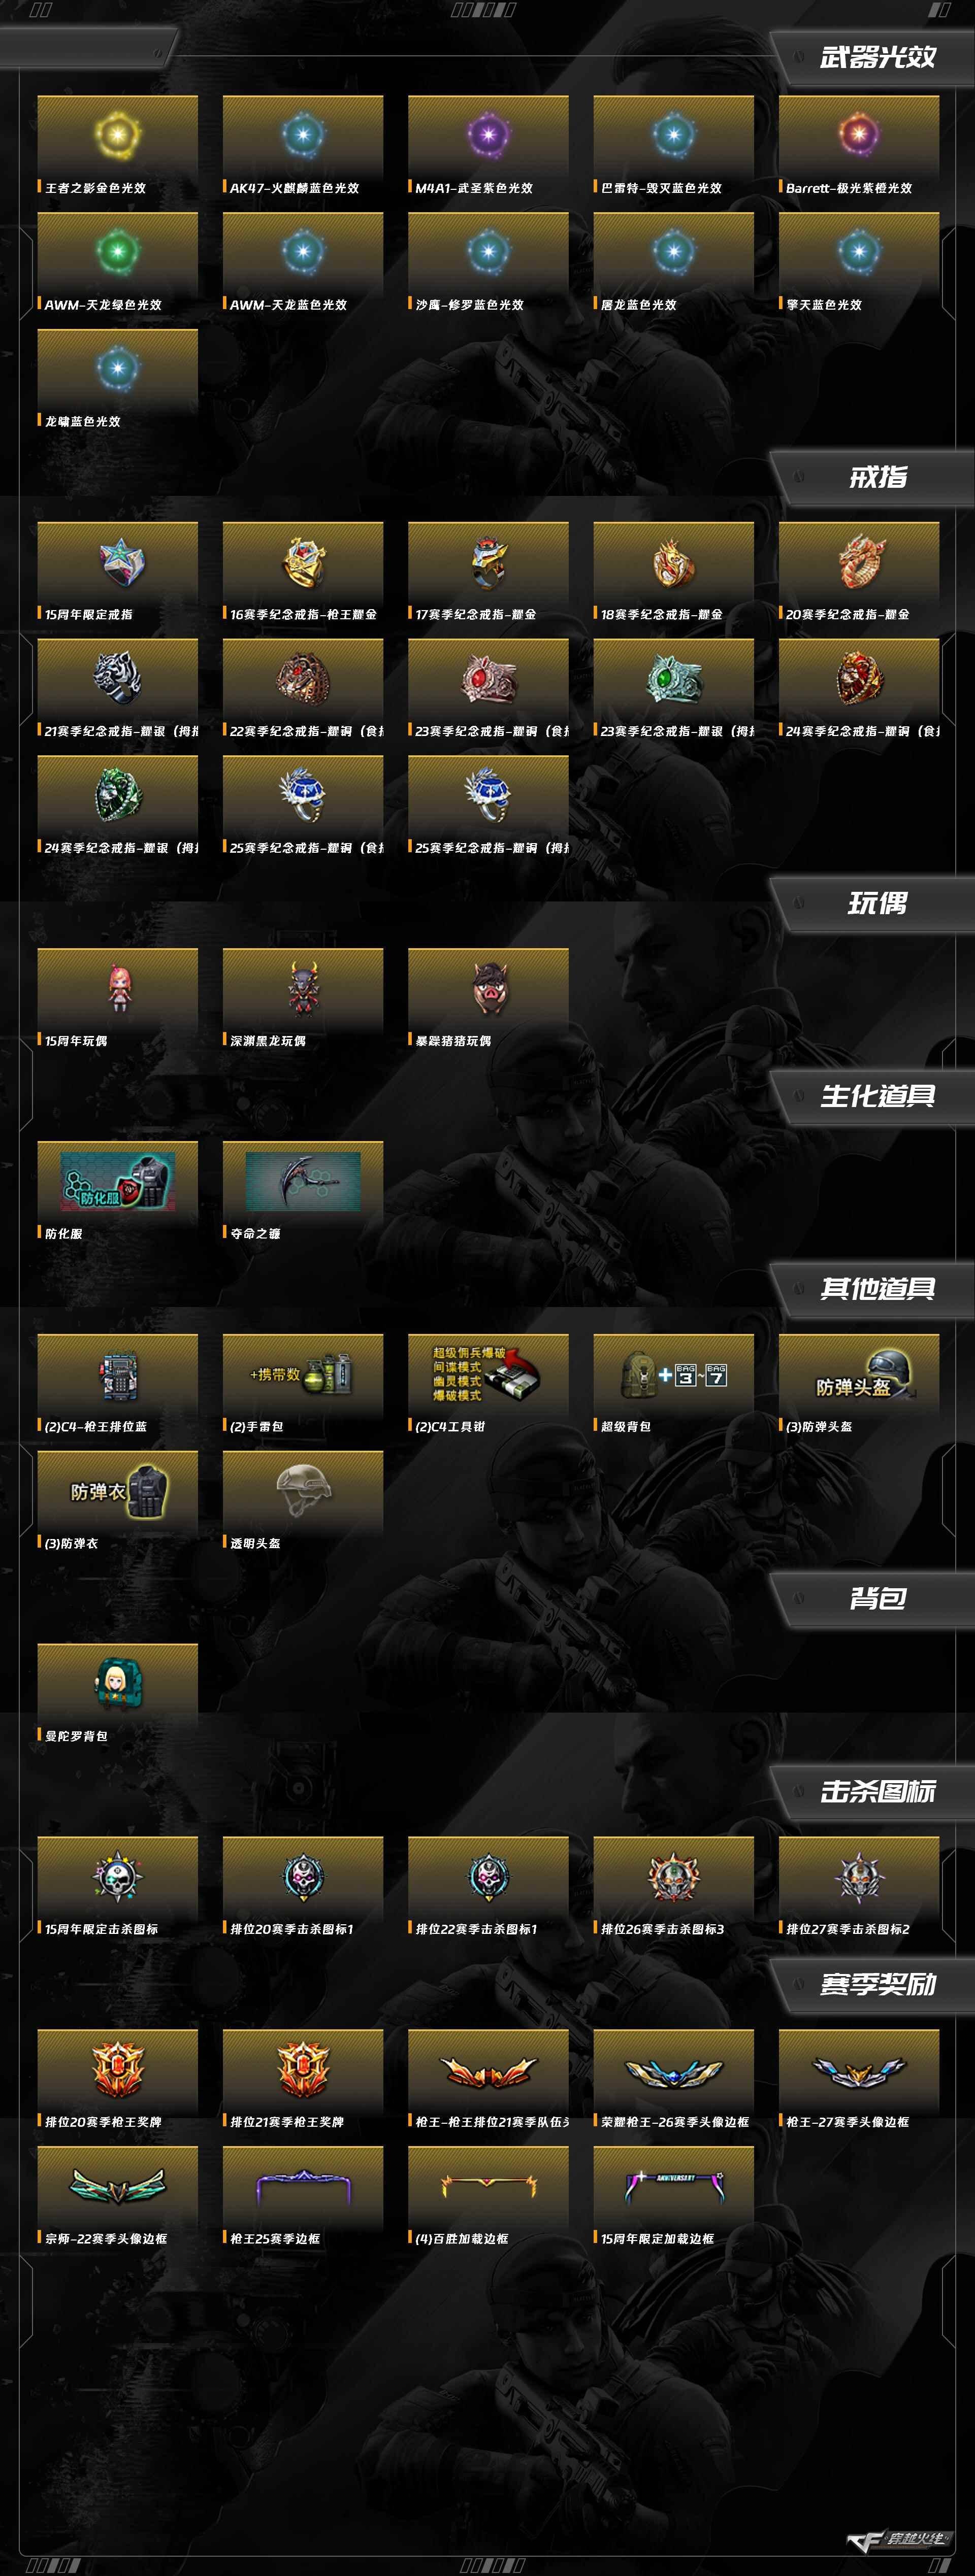The height and width of the screenshot is (2576, 975).
Task: Click the M4A1-武圣紫色光效 purple glow thumbnail
Action: tap(488, 135)
